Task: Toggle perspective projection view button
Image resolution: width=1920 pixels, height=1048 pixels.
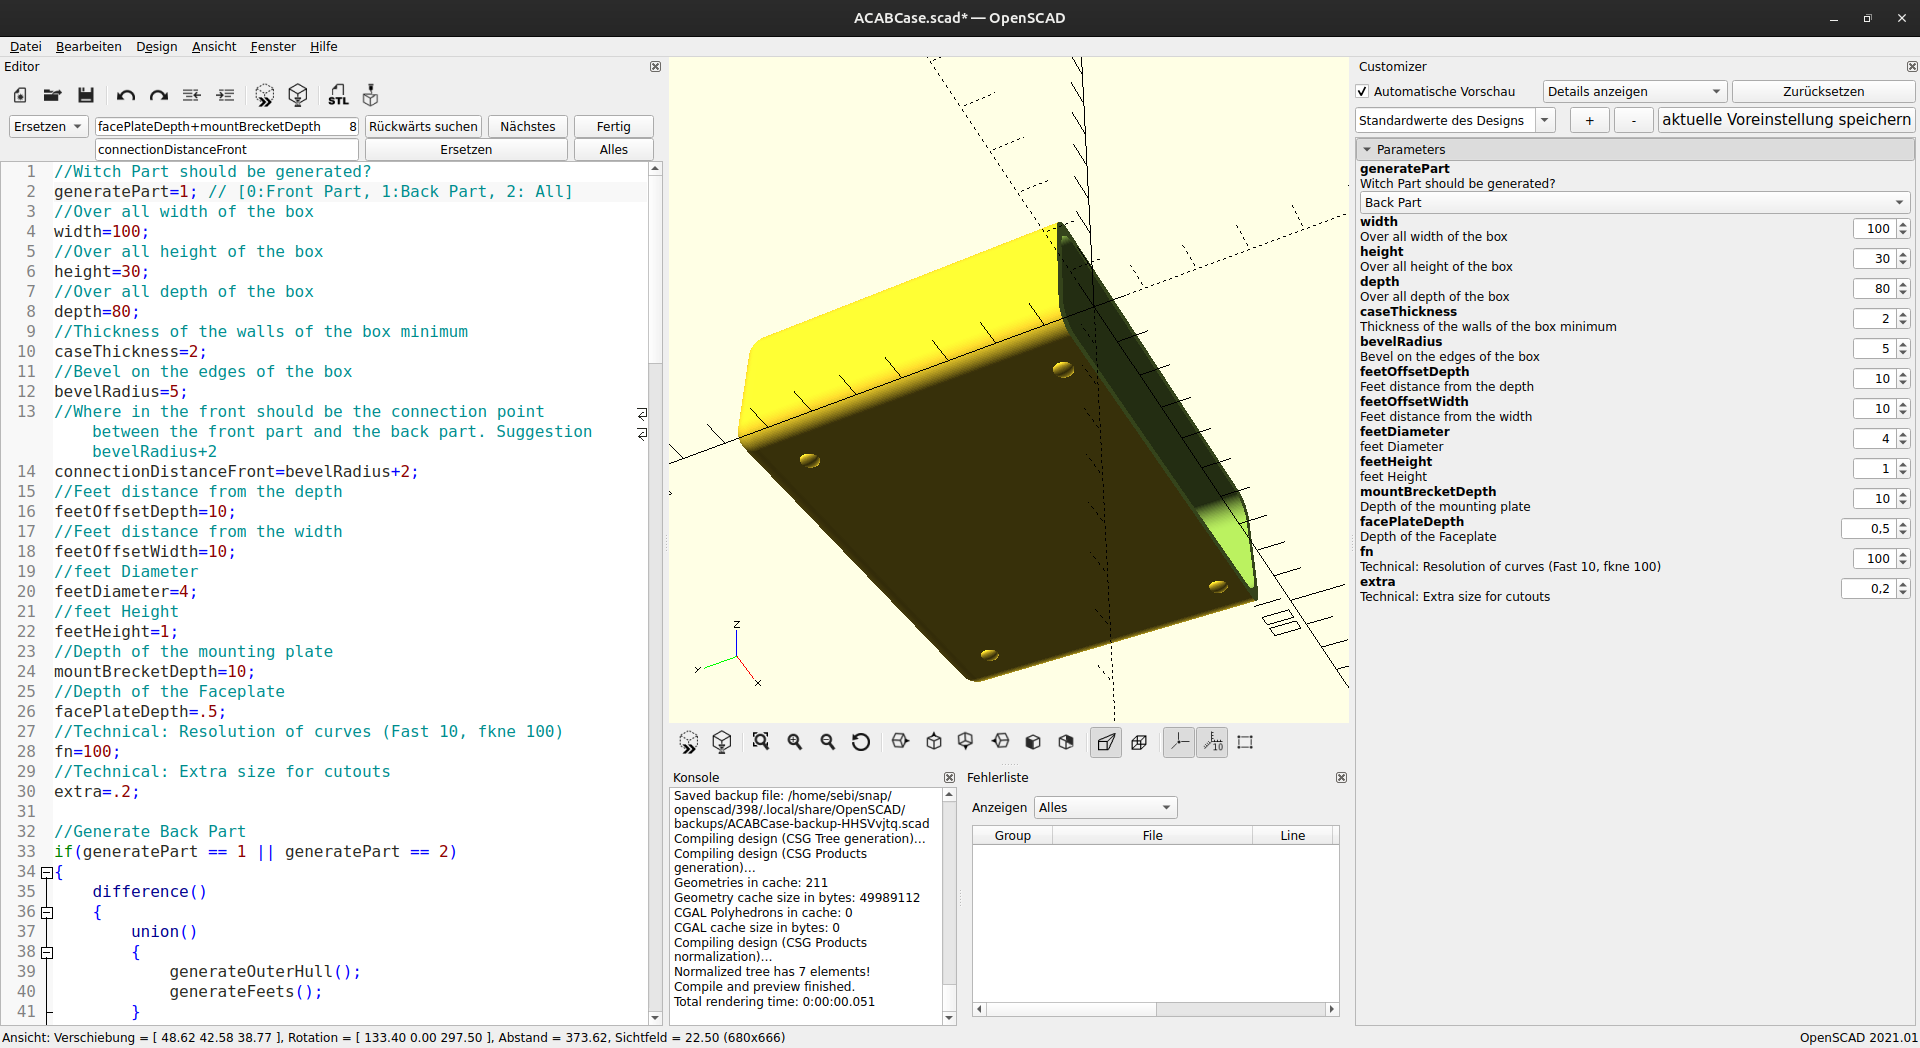Action: pos(1105,742)
